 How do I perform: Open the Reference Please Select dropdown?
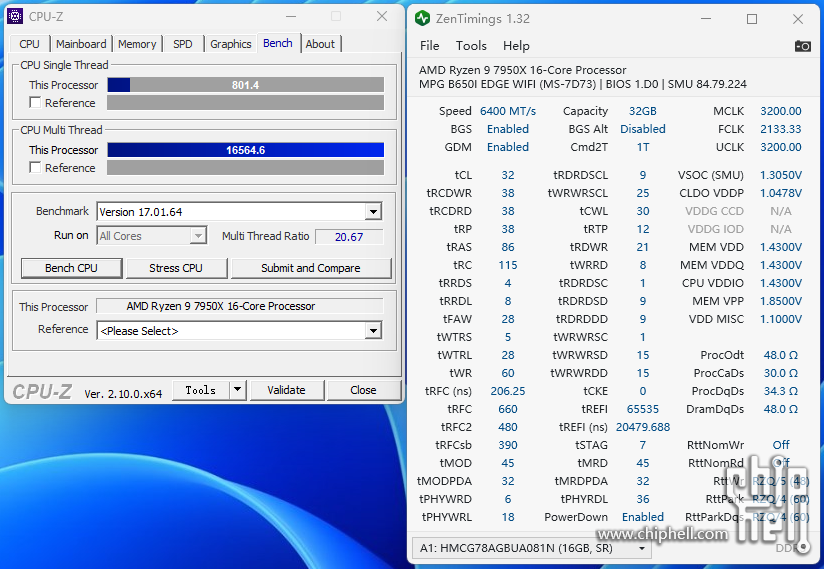point(373,330)
